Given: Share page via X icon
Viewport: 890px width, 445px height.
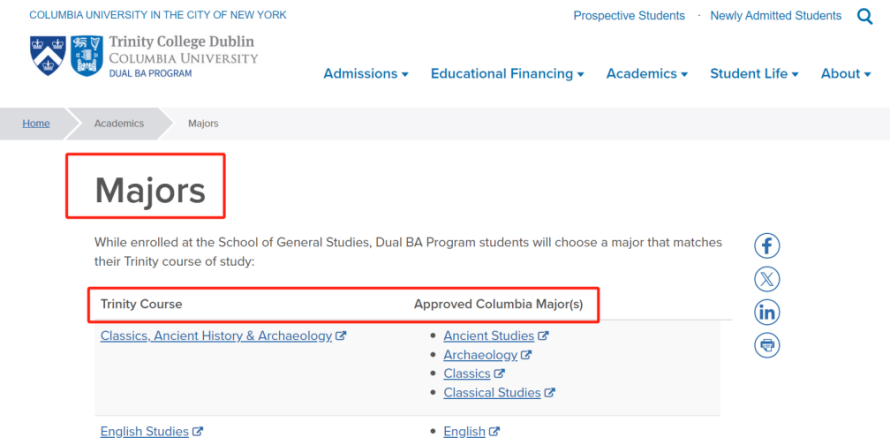Looking at the screenshot, I should (767, 279).
